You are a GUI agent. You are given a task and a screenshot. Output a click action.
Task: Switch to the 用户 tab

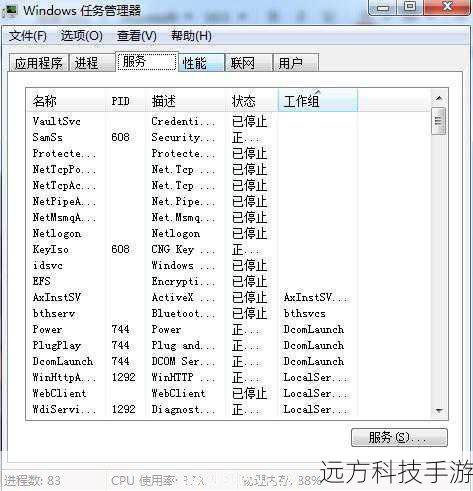296,63
